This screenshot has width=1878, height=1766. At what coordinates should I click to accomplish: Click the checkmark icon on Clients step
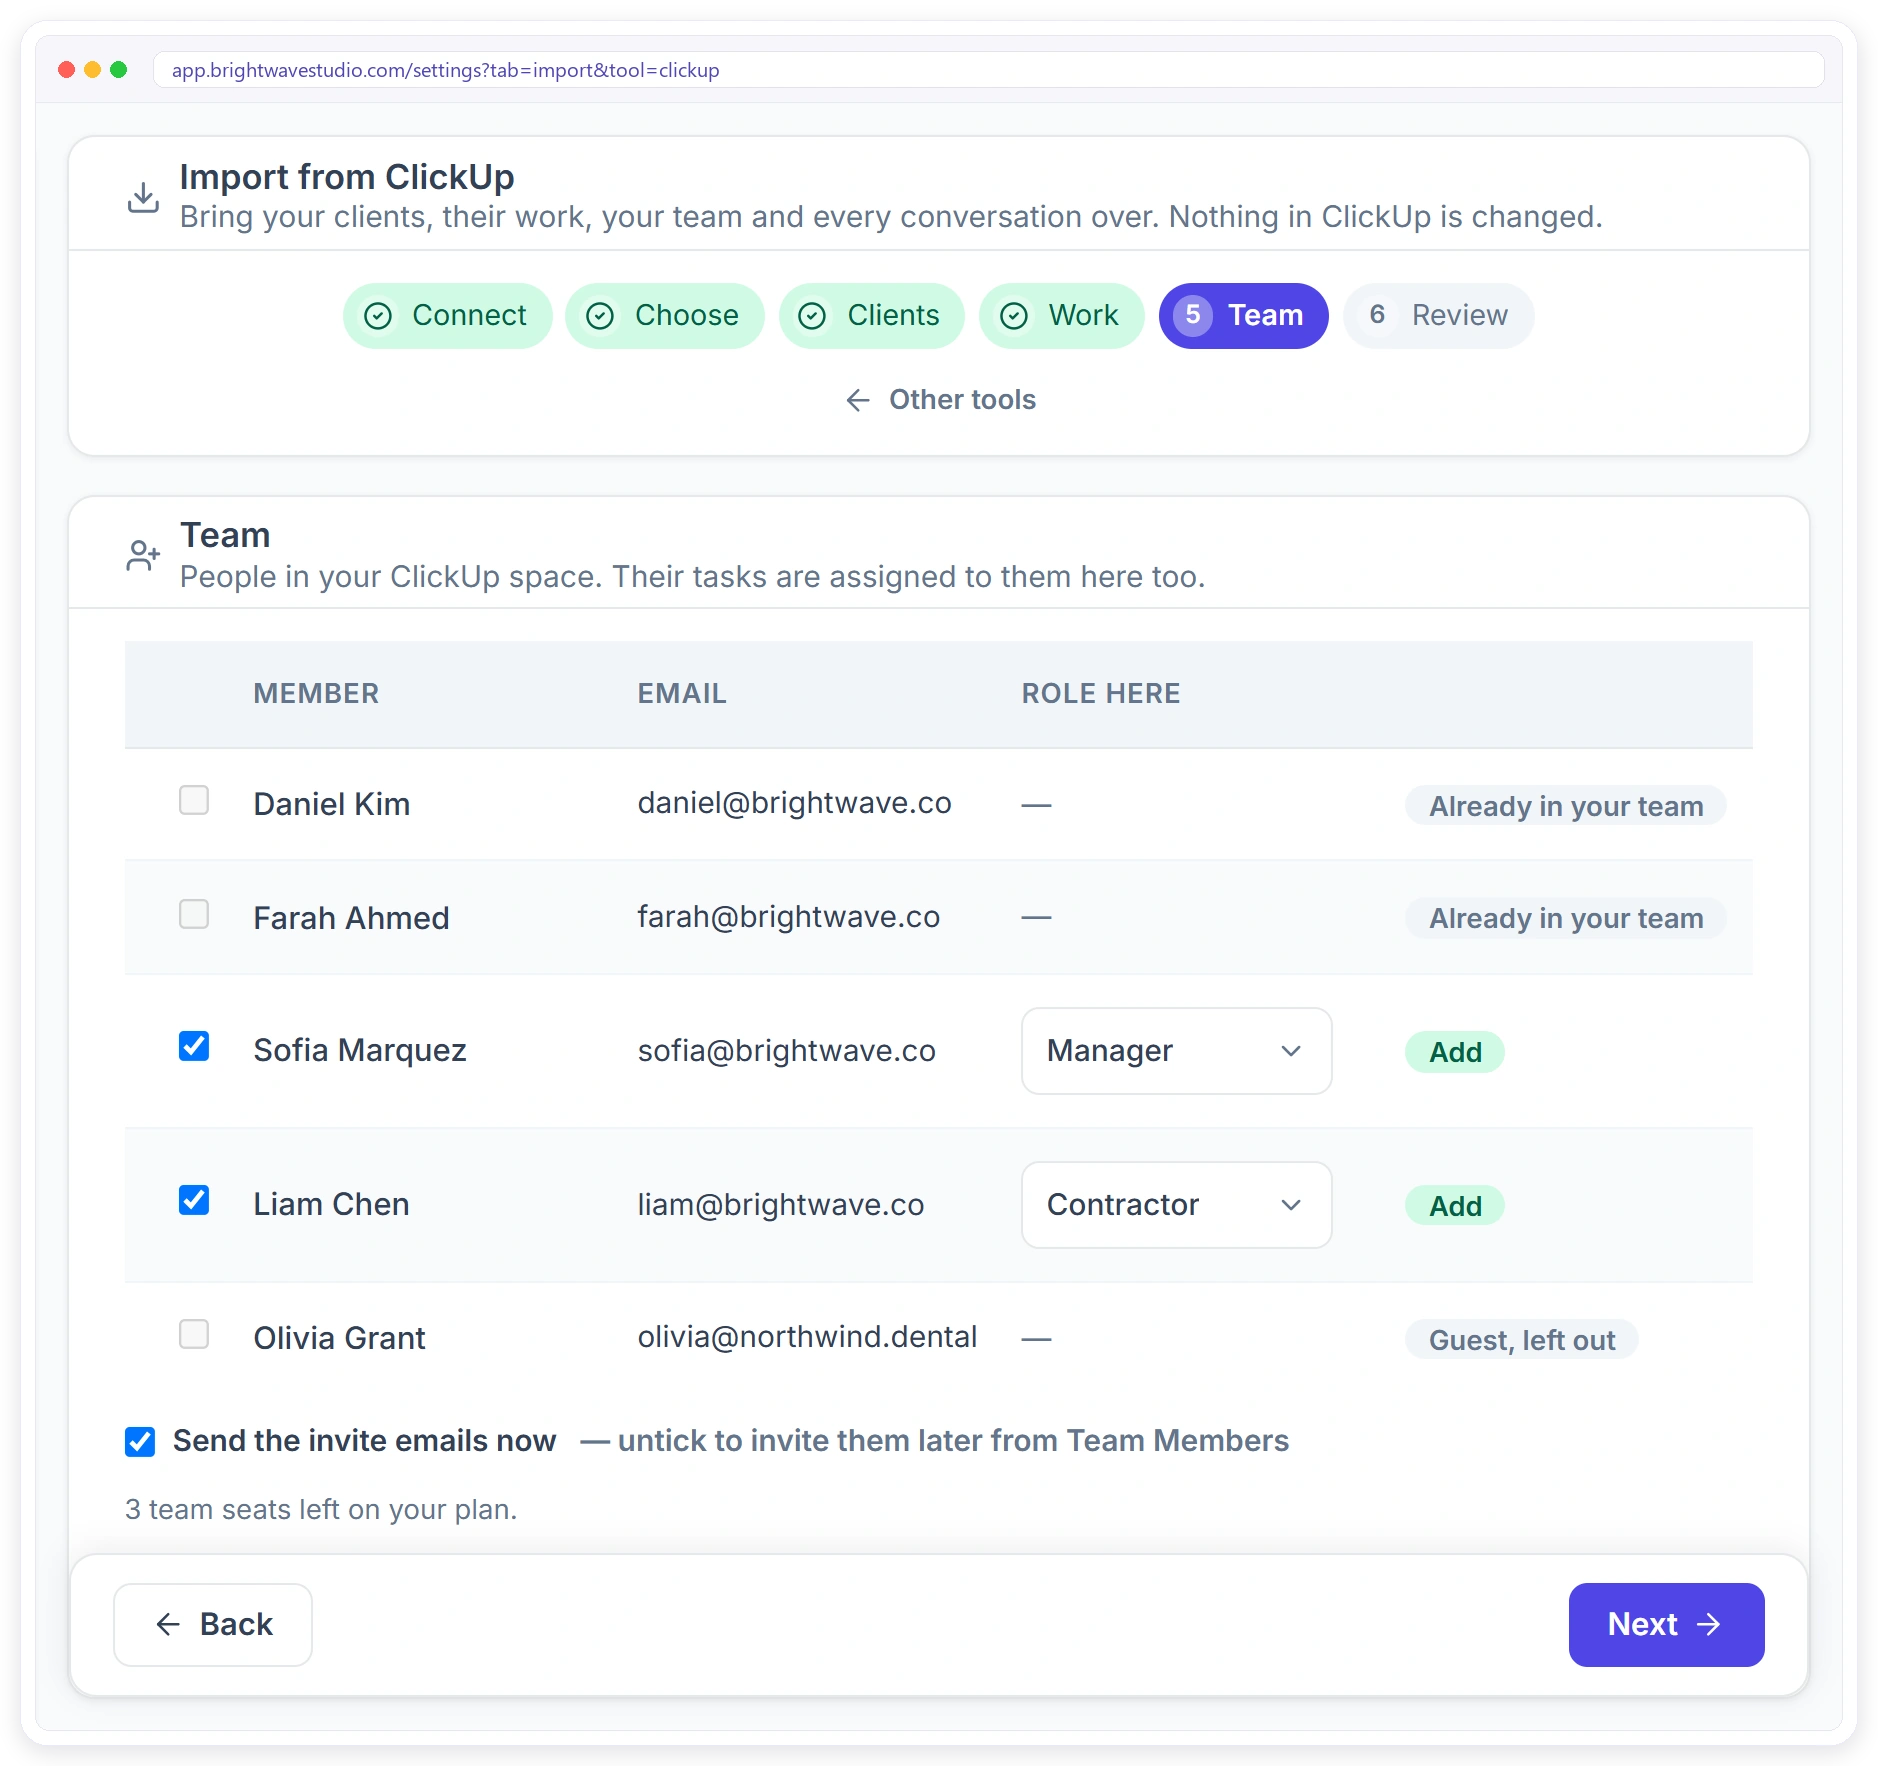pos(812,316)
